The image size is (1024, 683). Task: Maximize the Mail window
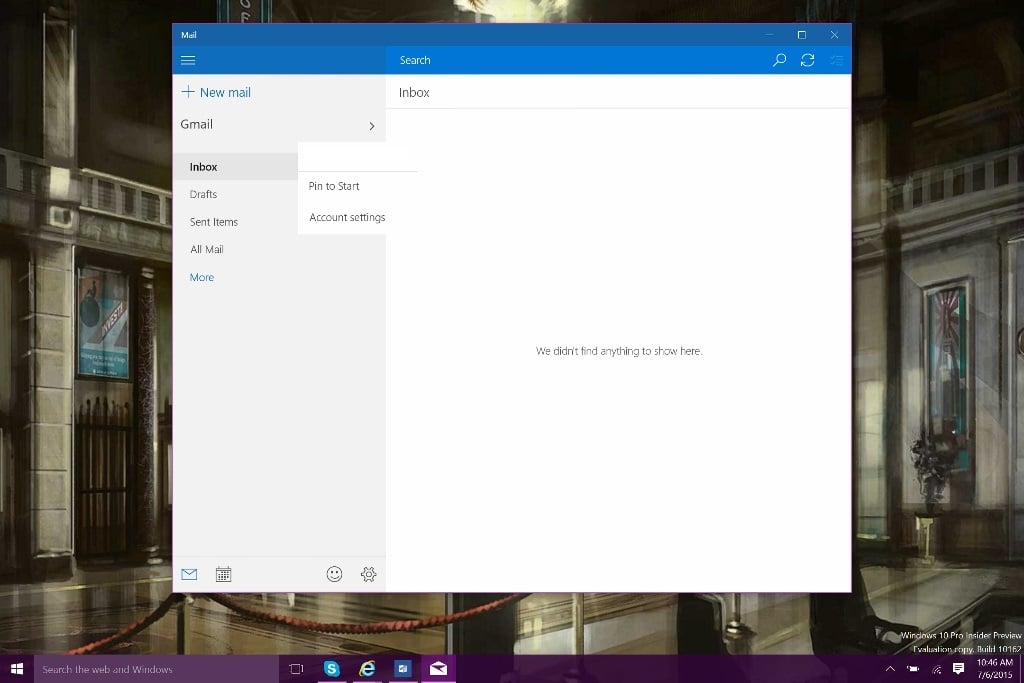click(801, 35)
